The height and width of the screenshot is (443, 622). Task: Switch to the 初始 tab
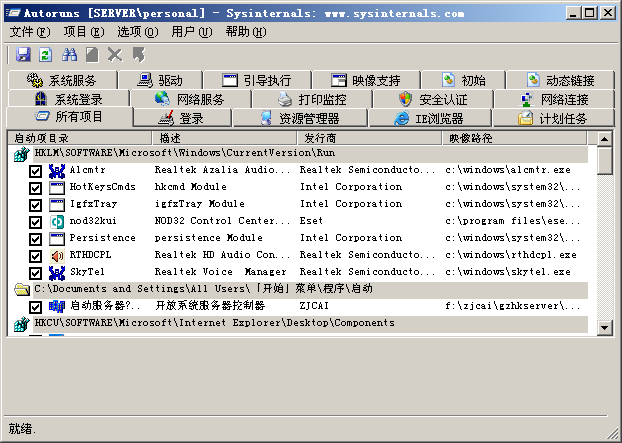coord(463,81)
